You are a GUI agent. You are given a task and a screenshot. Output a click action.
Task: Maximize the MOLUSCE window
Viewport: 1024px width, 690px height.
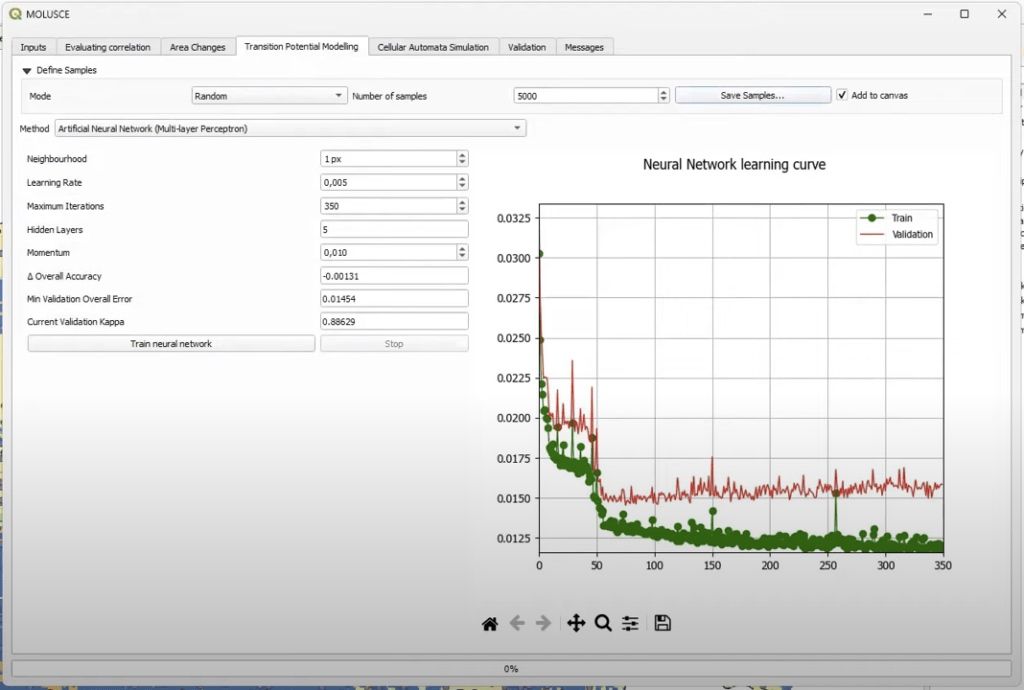965,14
